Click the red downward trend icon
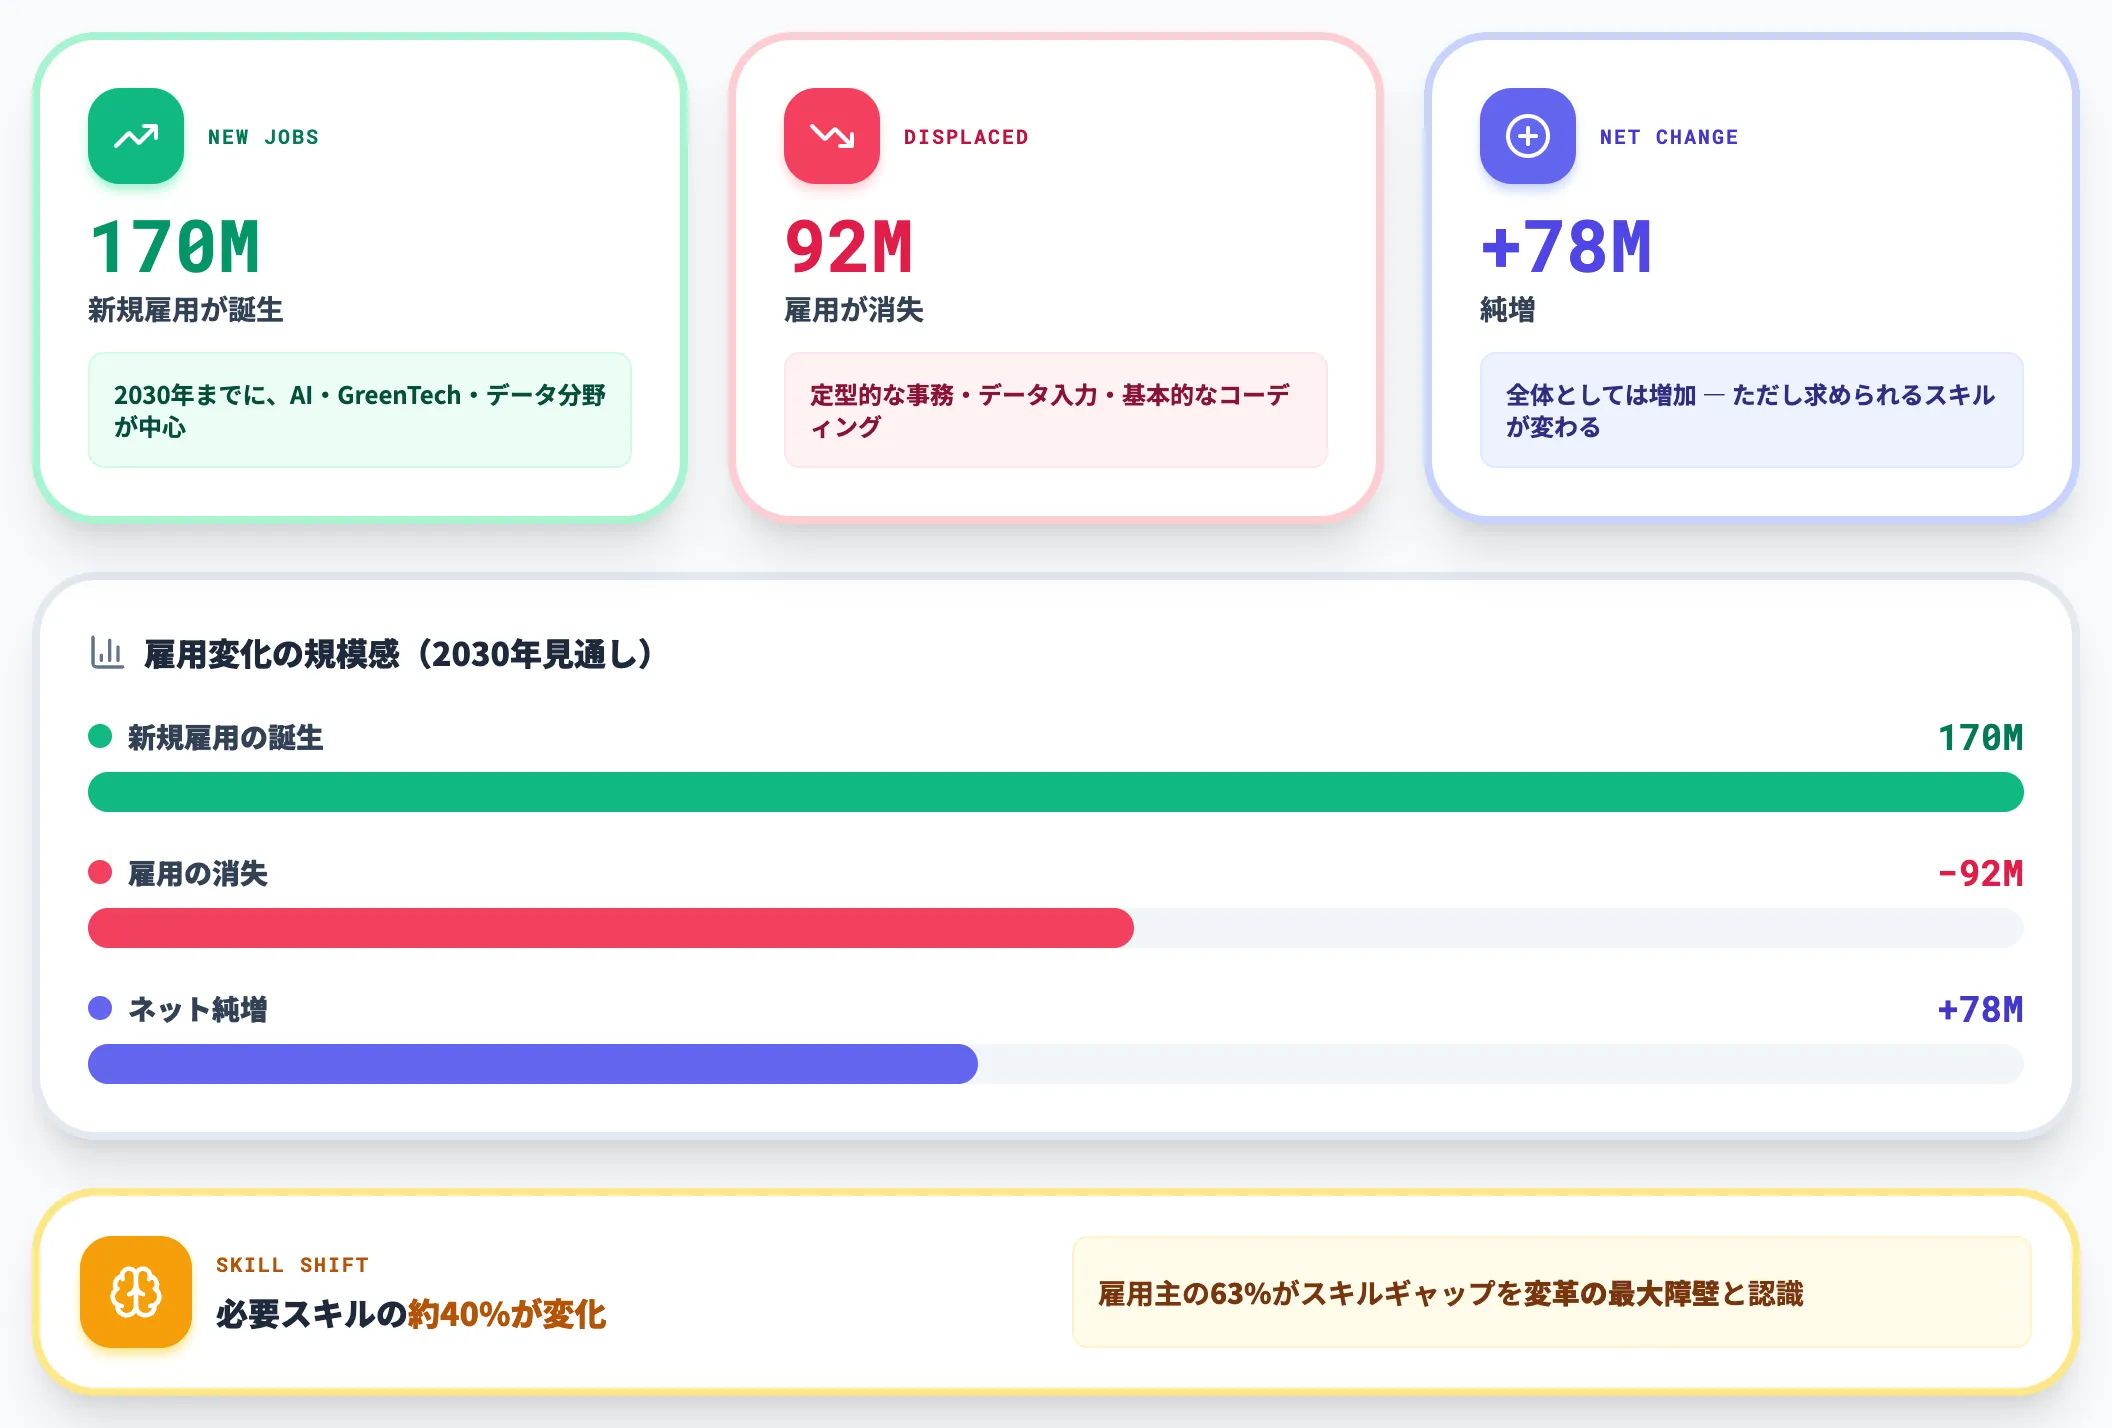Image resolution: width=2112 pixels, height=1428 pixels. [x=832, y=136]
